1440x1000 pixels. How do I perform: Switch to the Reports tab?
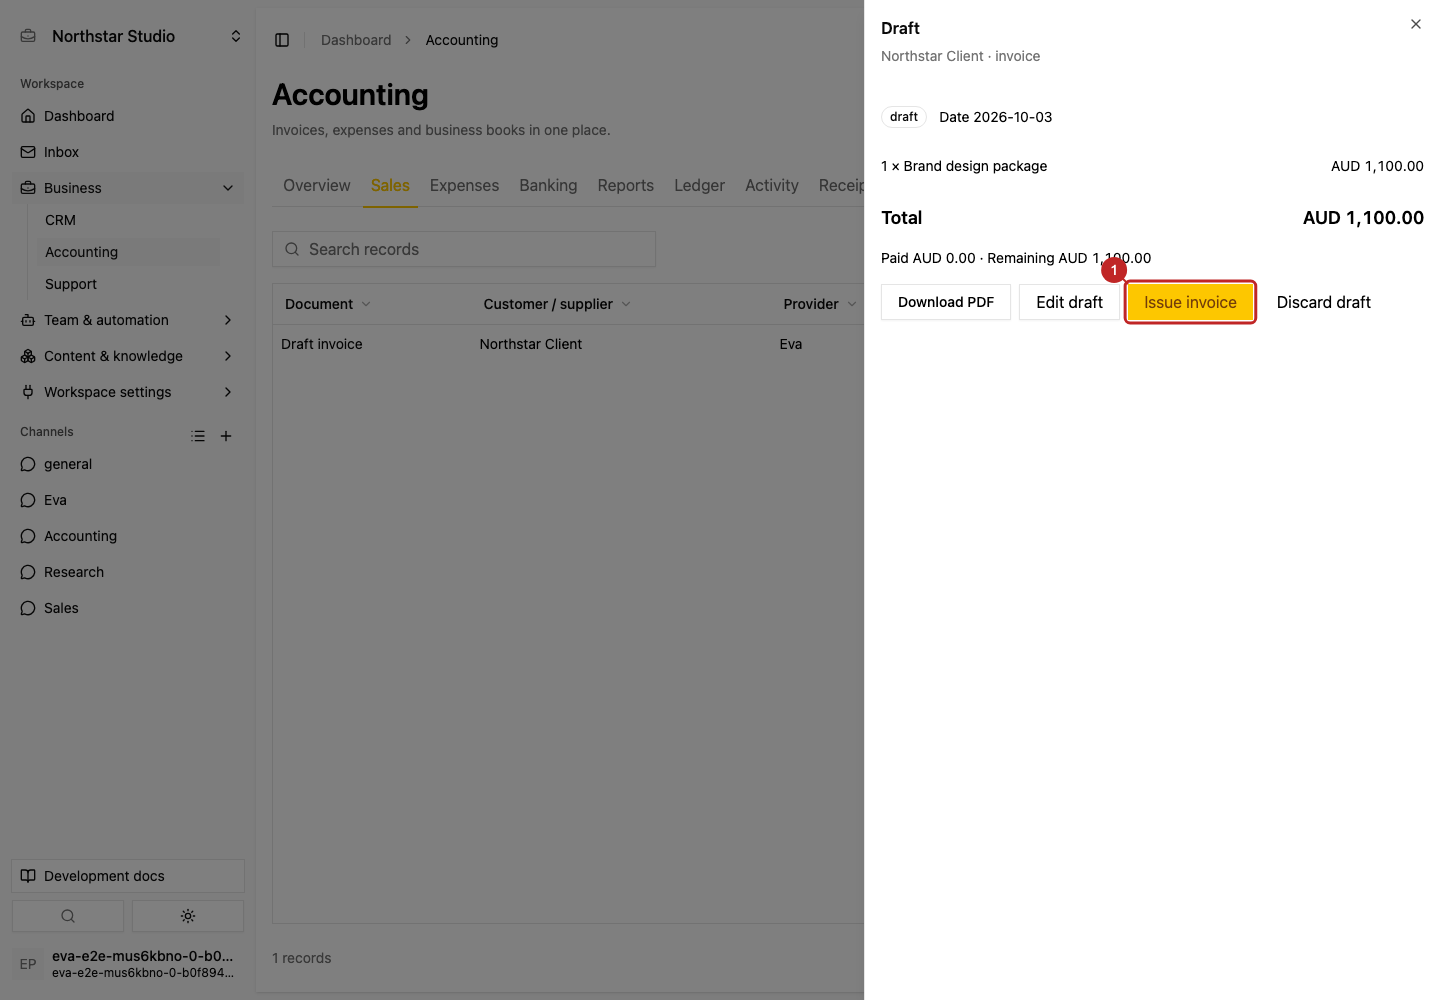[x=626, y=186]
